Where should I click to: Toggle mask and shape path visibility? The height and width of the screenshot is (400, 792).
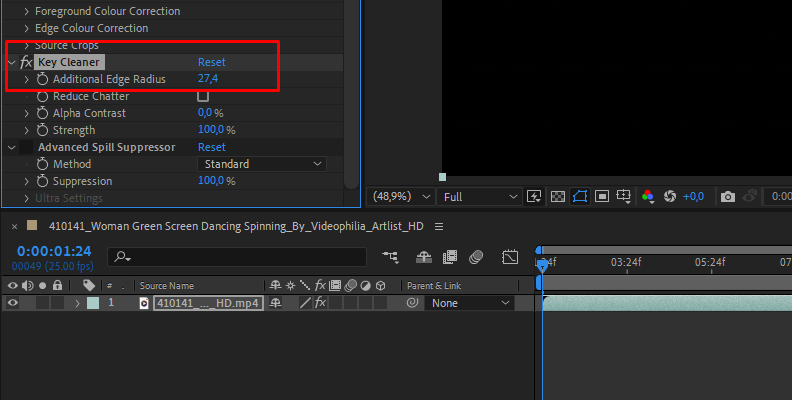(580, 196)
